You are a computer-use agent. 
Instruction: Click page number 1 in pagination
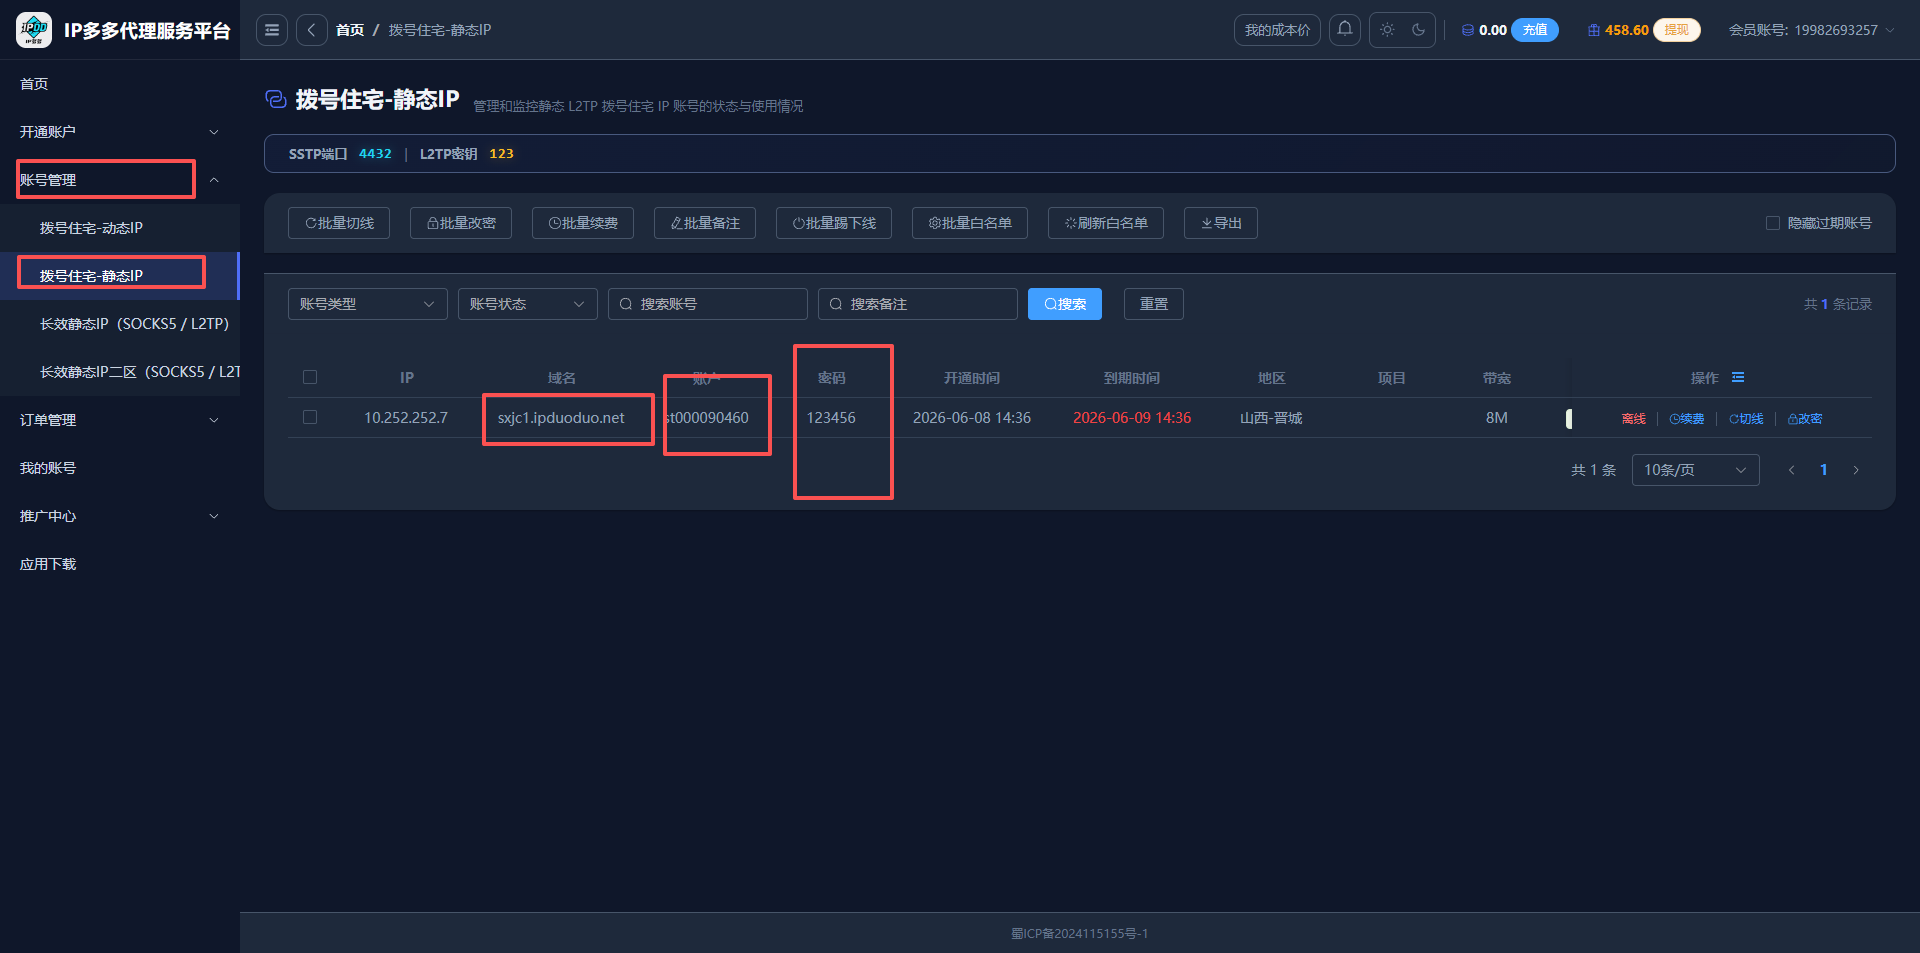1824,470
